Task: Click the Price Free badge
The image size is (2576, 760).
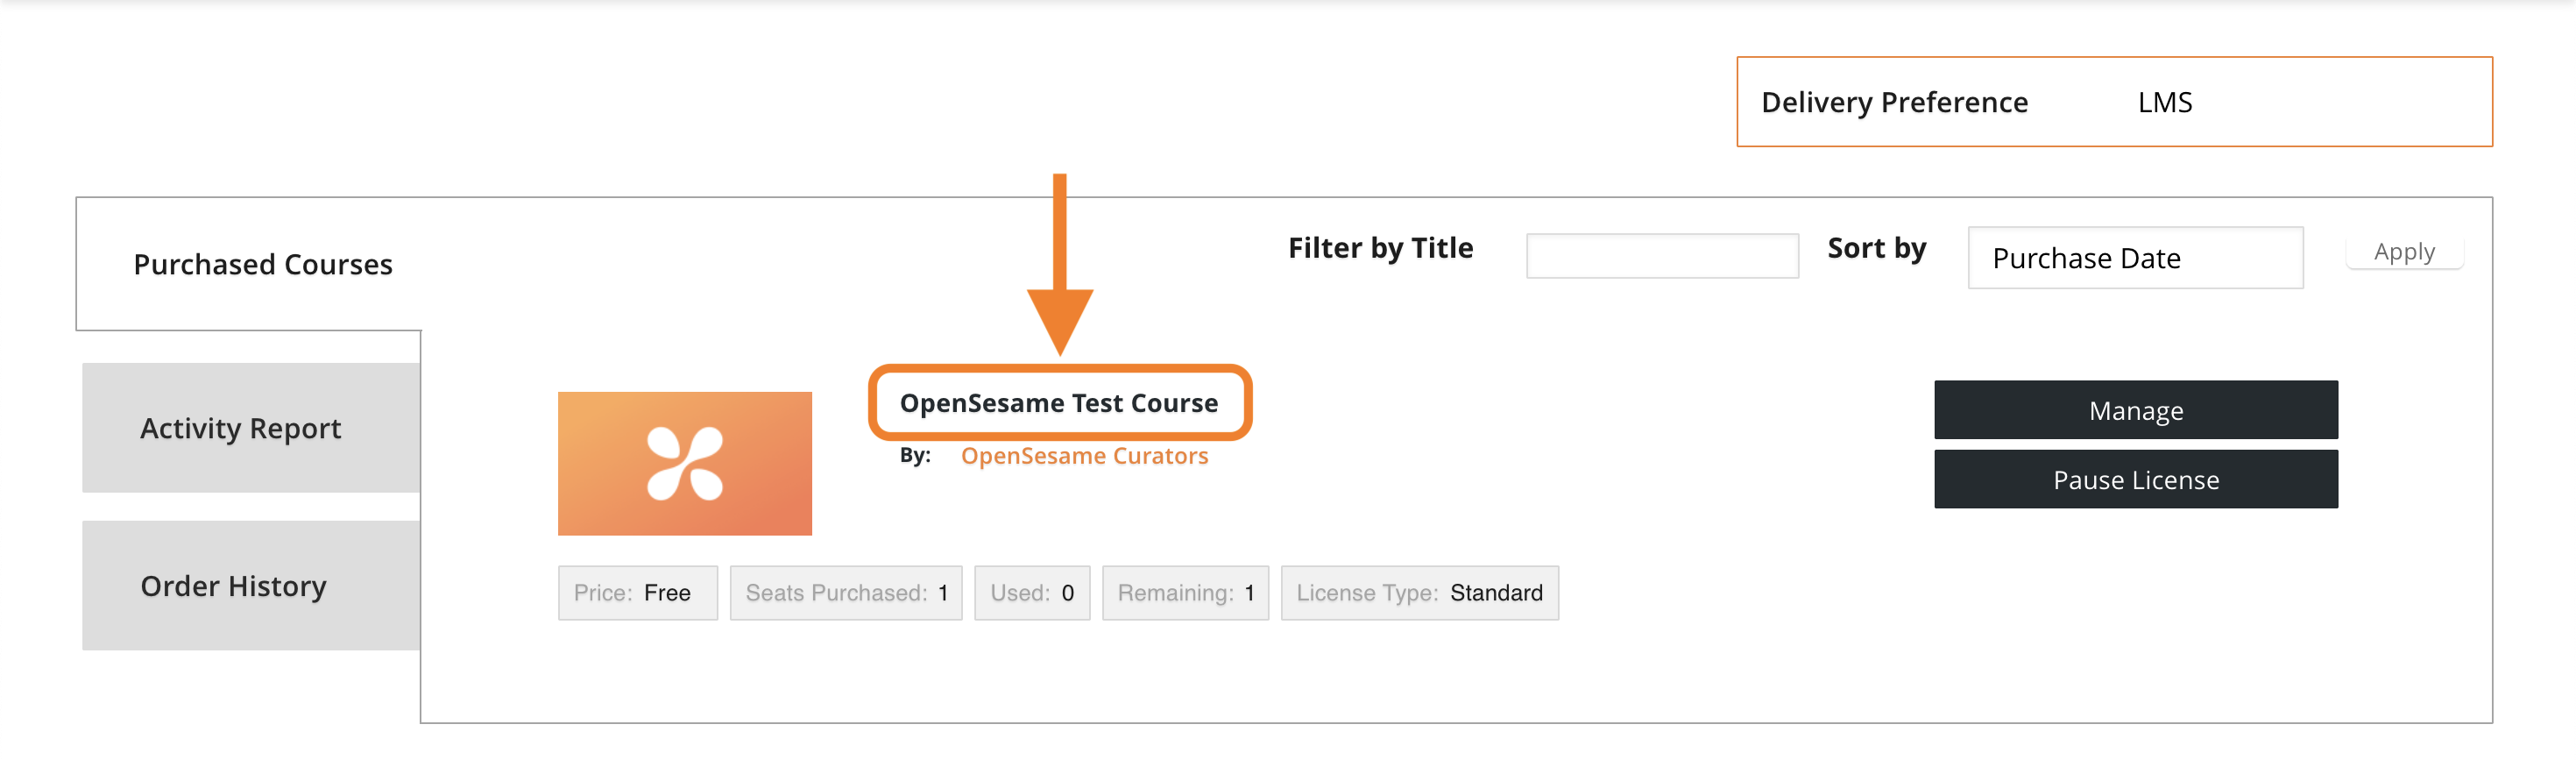Action: pyautogui.click(x=637, y=592)
